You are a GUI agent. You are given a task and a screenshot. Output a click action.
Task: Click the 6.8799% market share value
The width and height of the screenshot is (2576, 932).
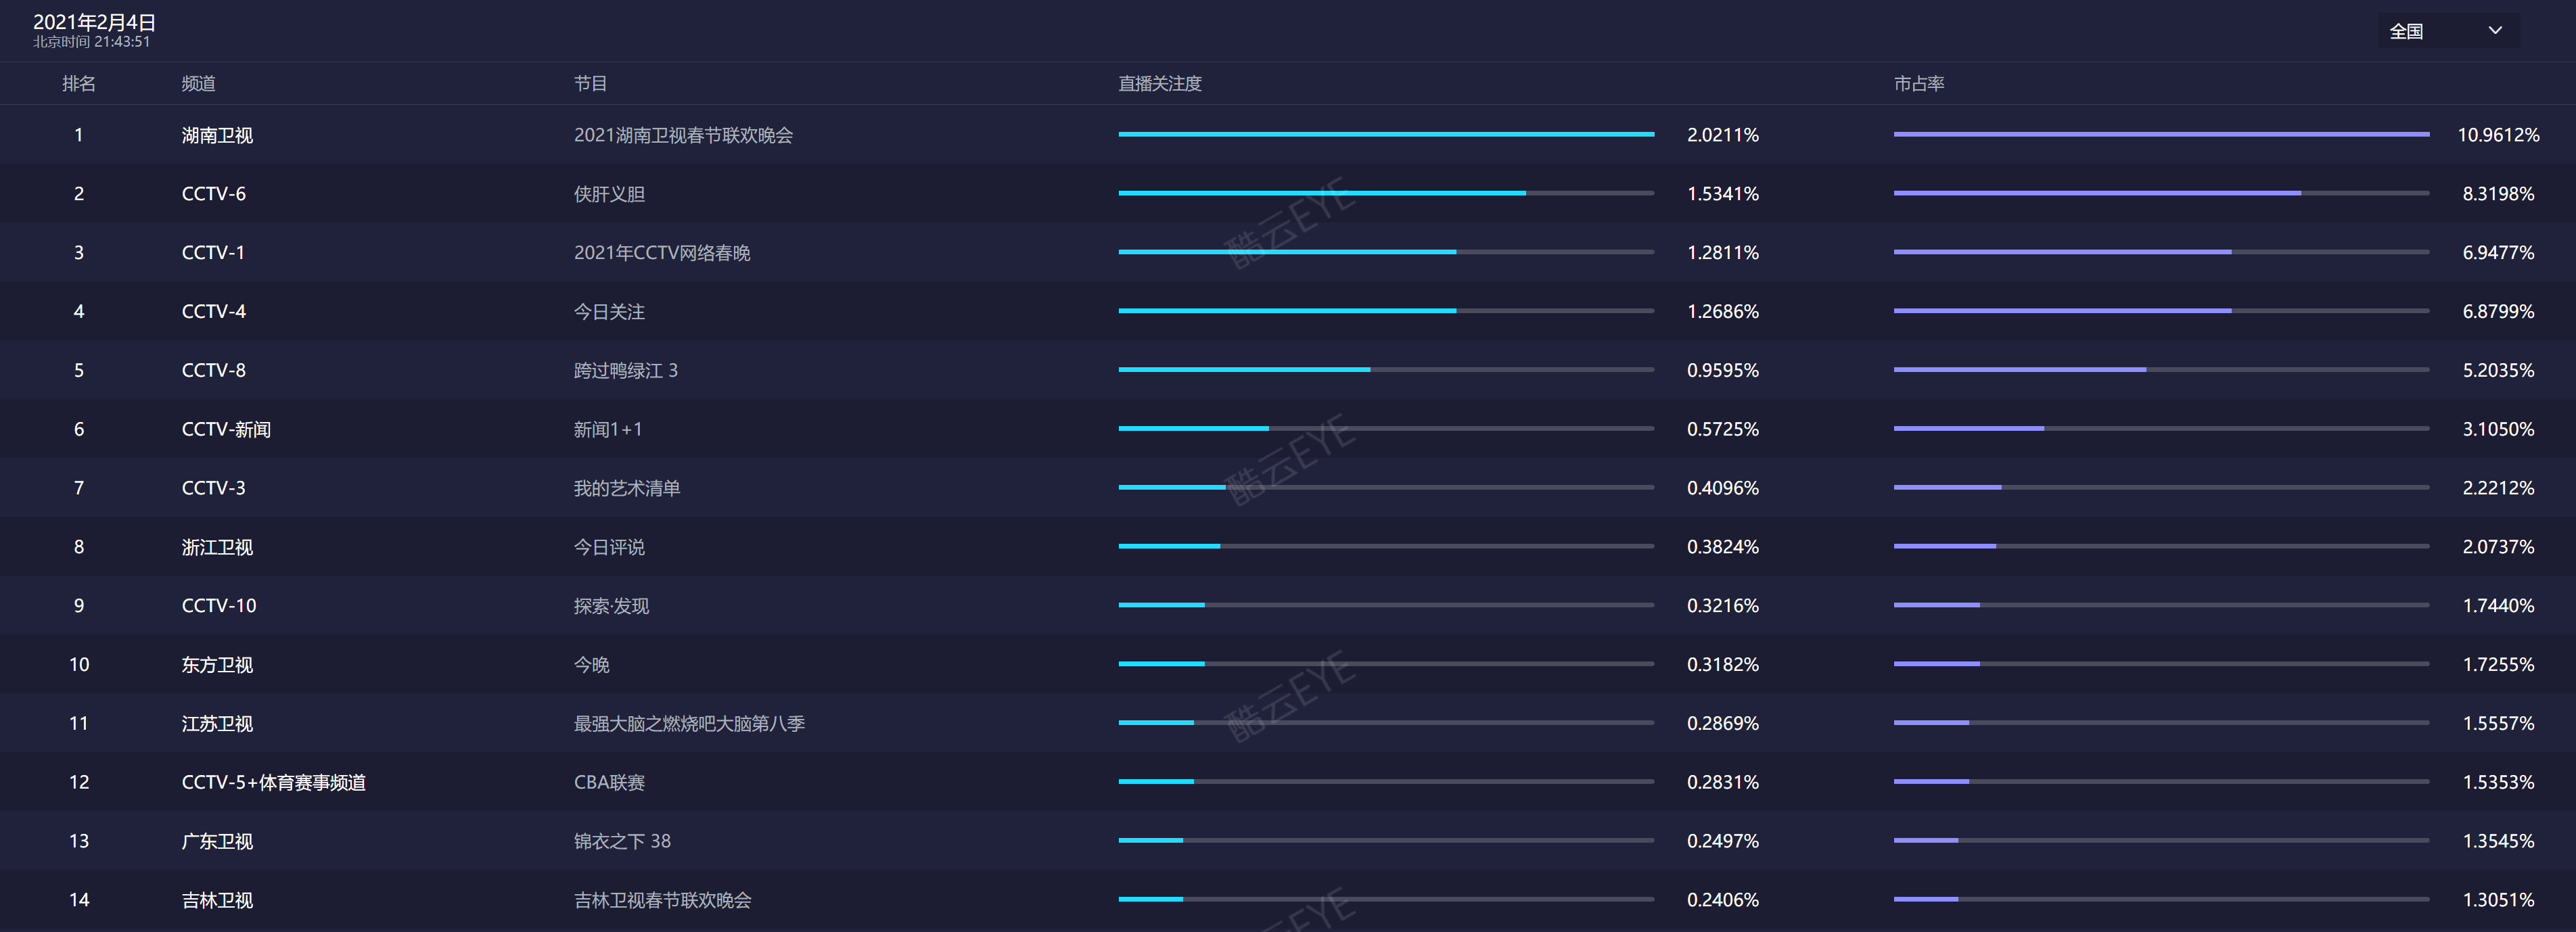[x=2498, y=312]
